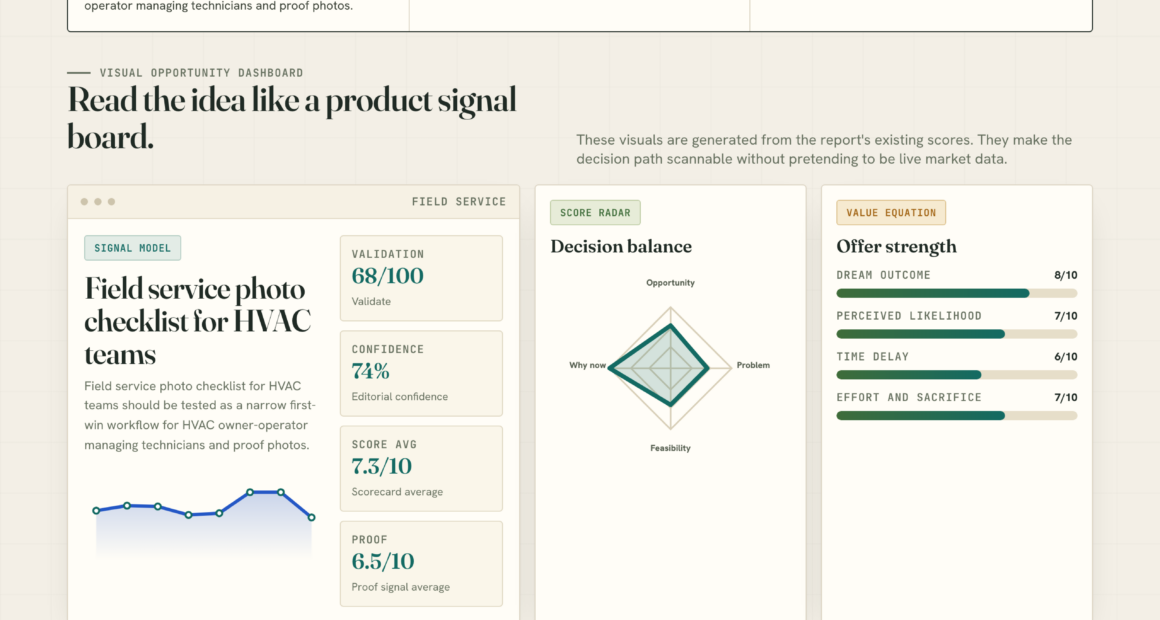Select the Validation 68/100 card
1160x620 pixels.
pos(421,278)
